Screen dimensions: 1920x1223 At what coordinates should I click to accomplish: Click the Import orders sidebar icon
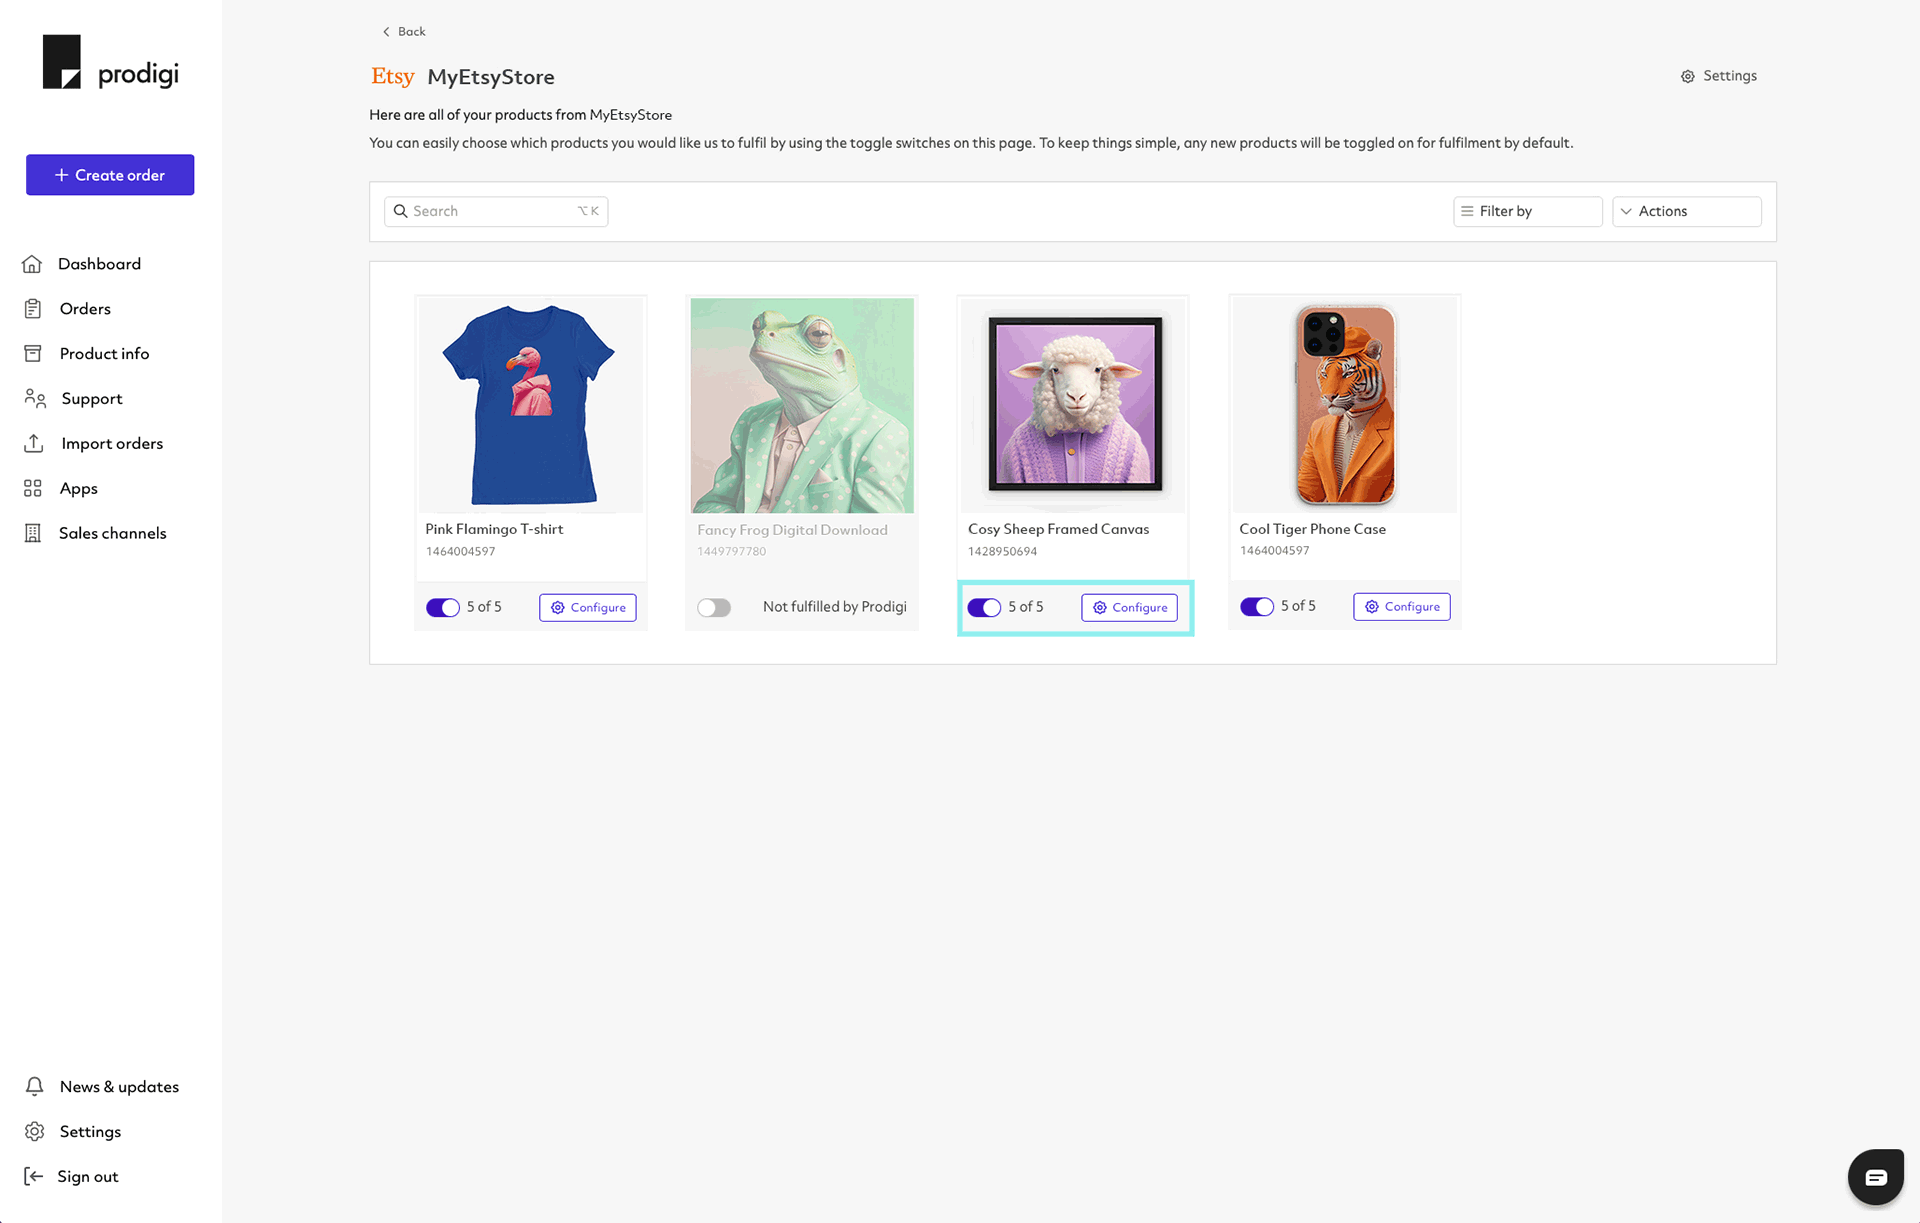pos(34,444)
